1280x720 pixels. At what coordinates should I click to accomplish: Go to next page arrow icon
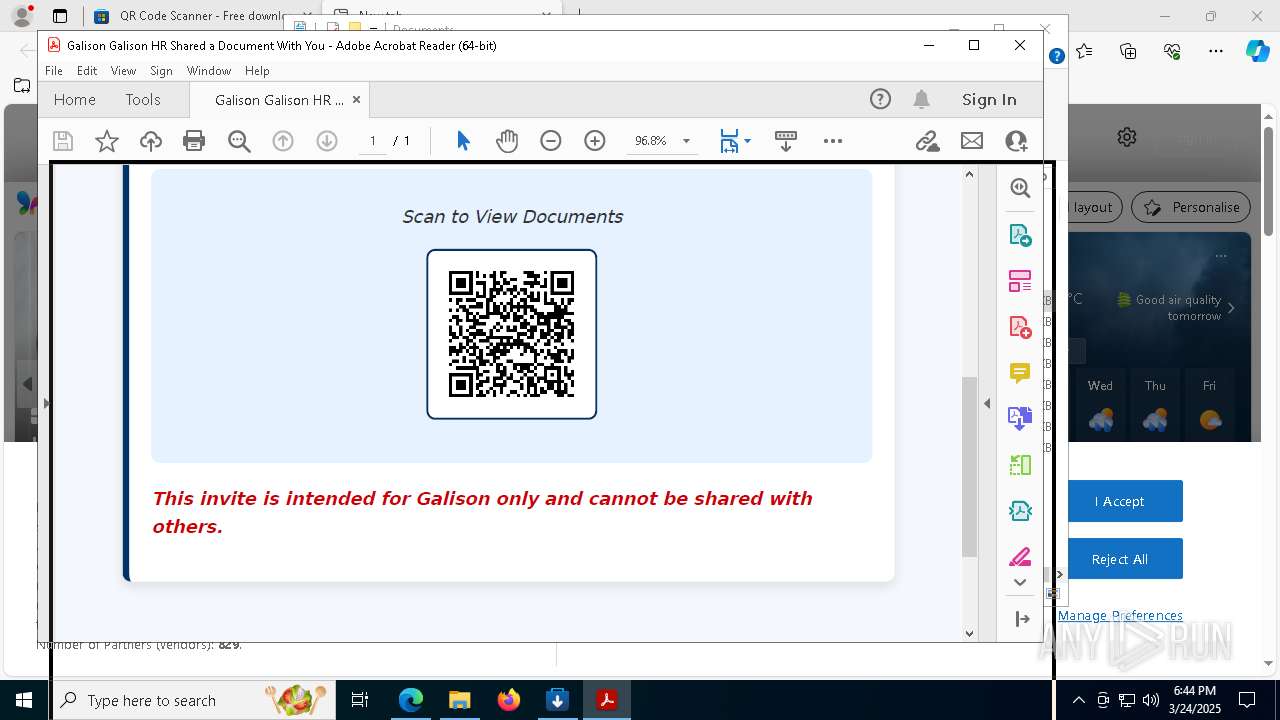[327, 141]
